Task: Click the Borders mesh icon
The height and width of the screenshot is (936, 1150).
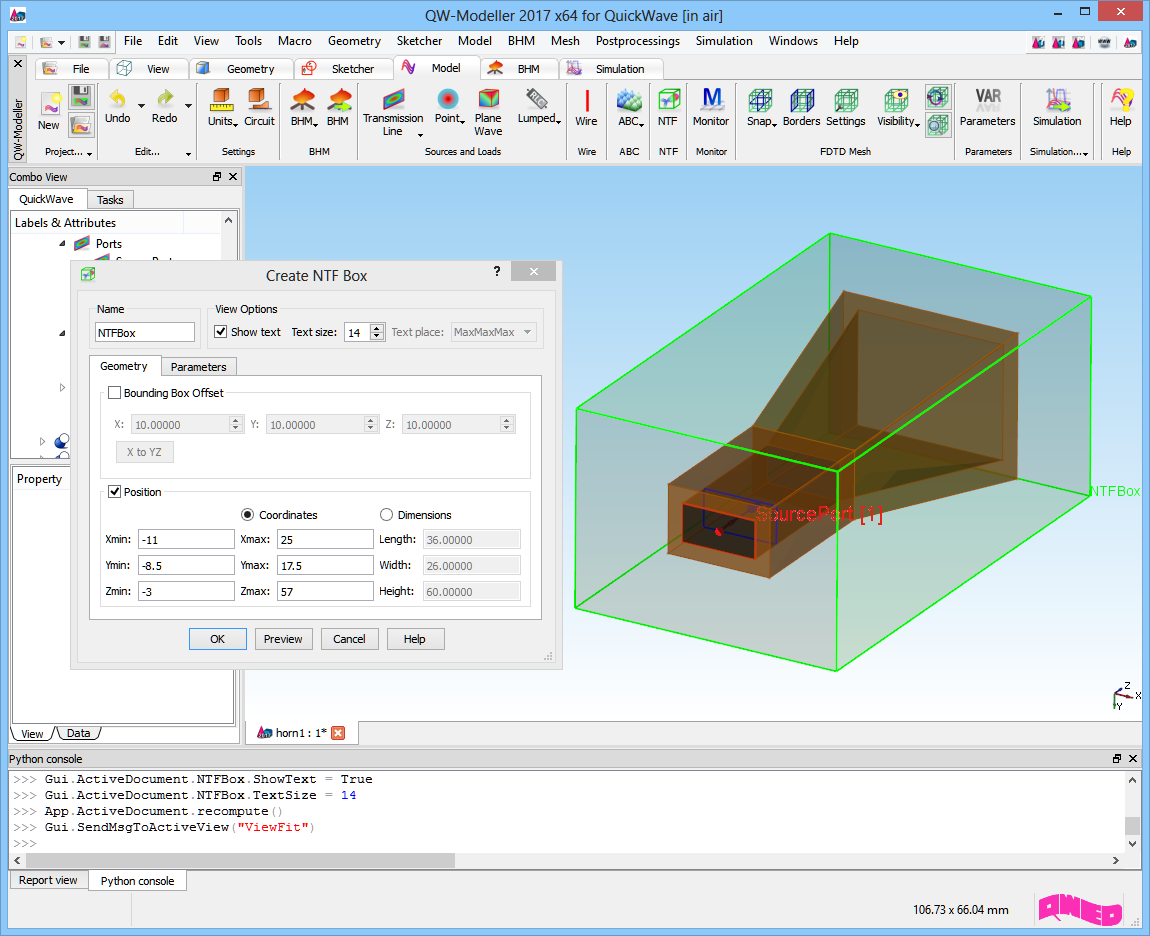Action: tap(802, 100)
